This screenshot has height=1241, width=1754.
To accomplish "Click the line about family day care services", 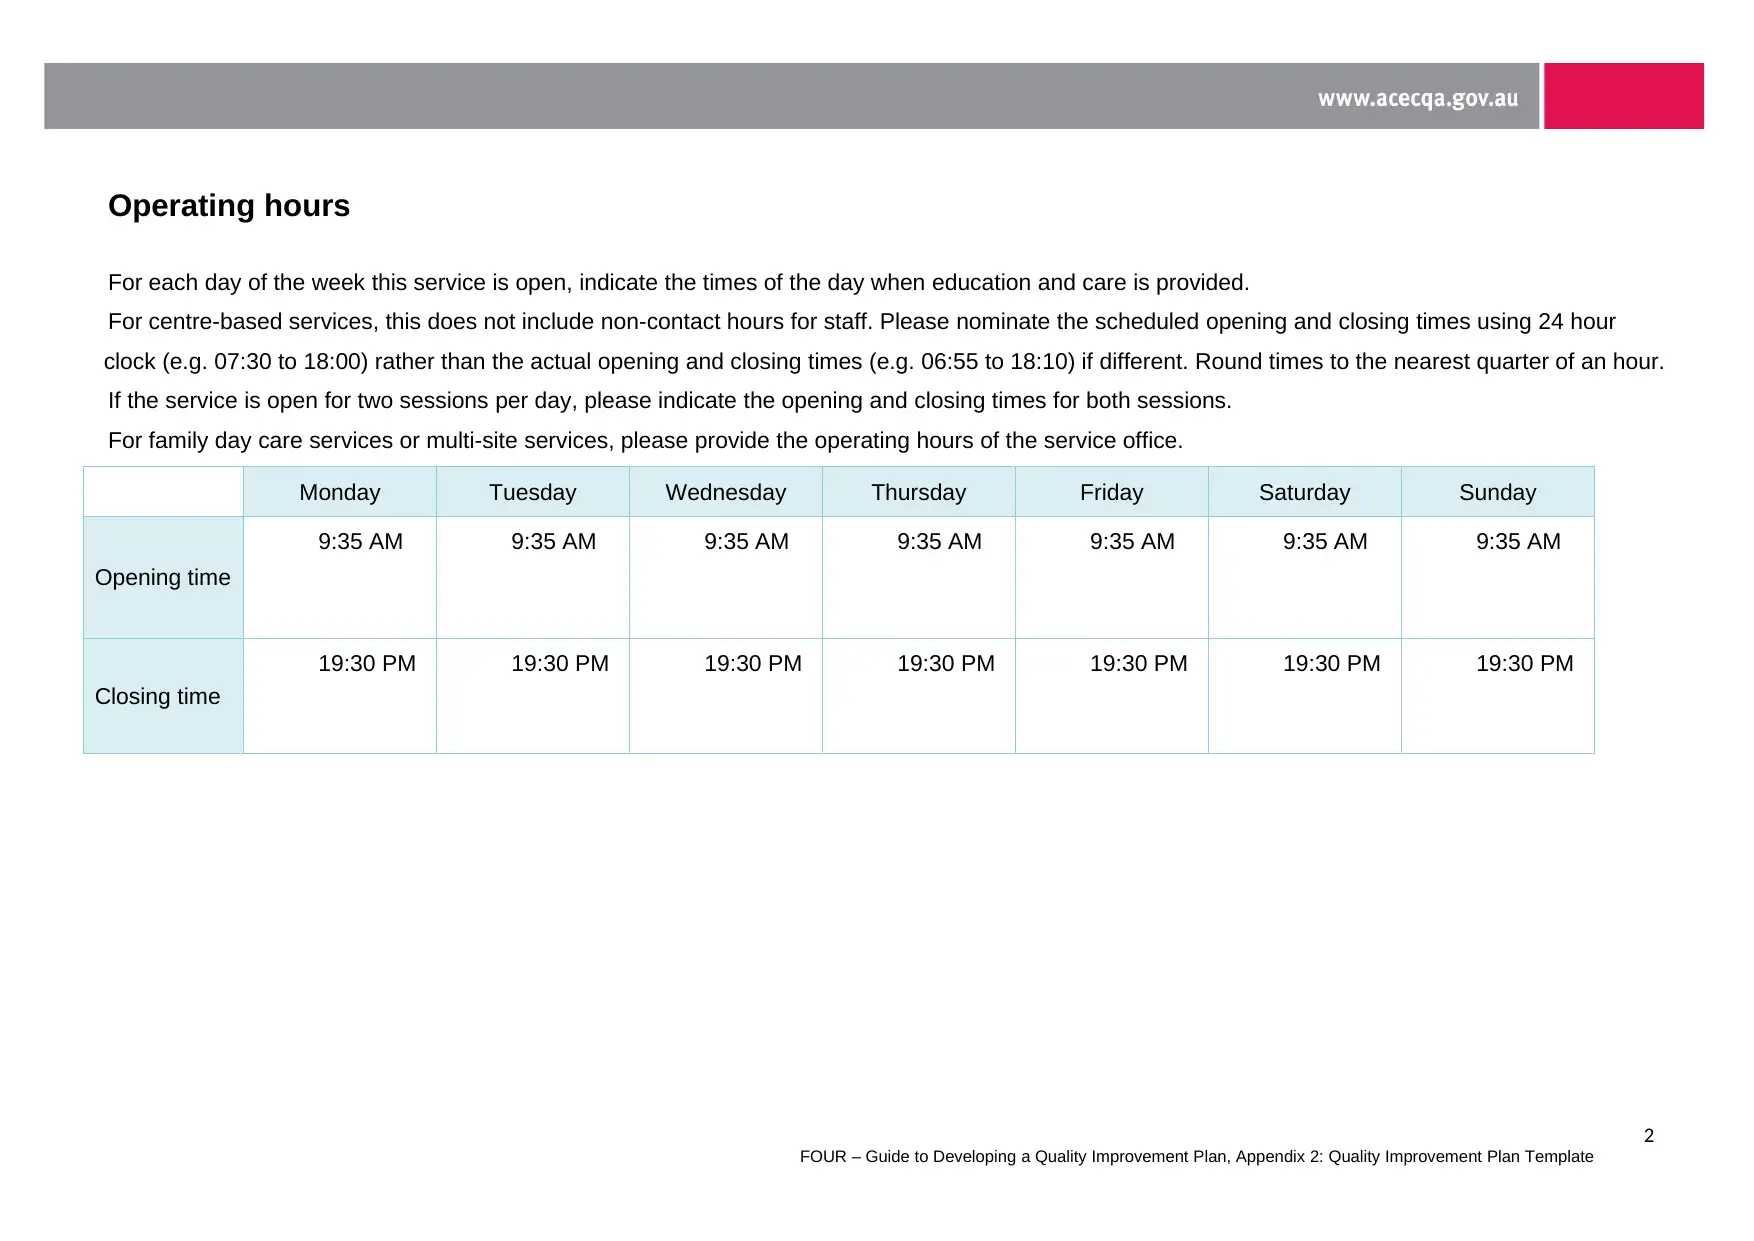I will point(646,440).
